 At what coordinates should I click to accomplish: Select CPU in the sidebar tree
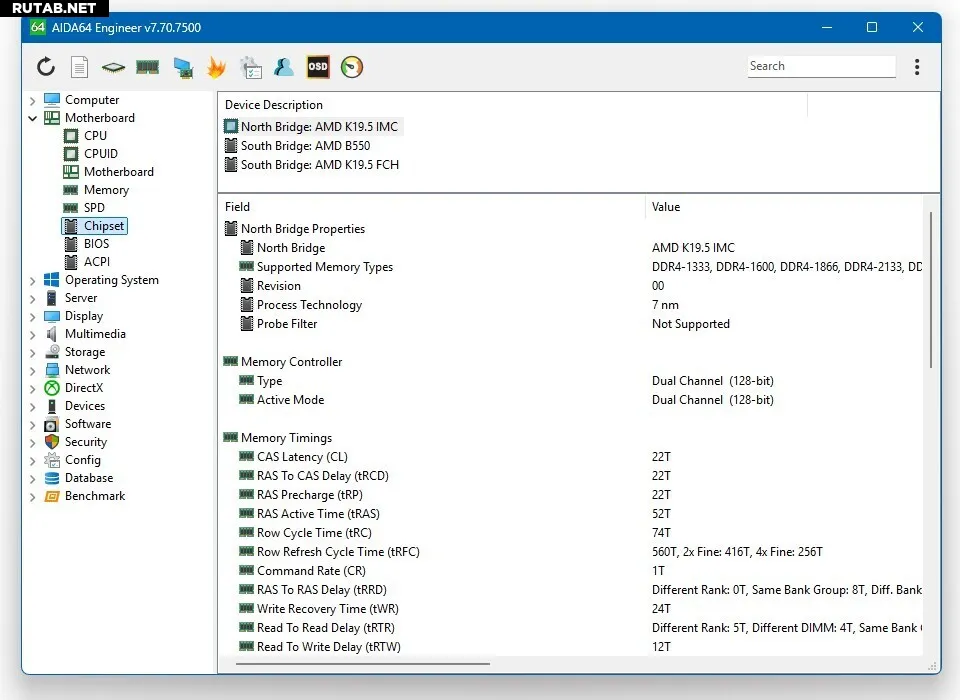point(86,136)
